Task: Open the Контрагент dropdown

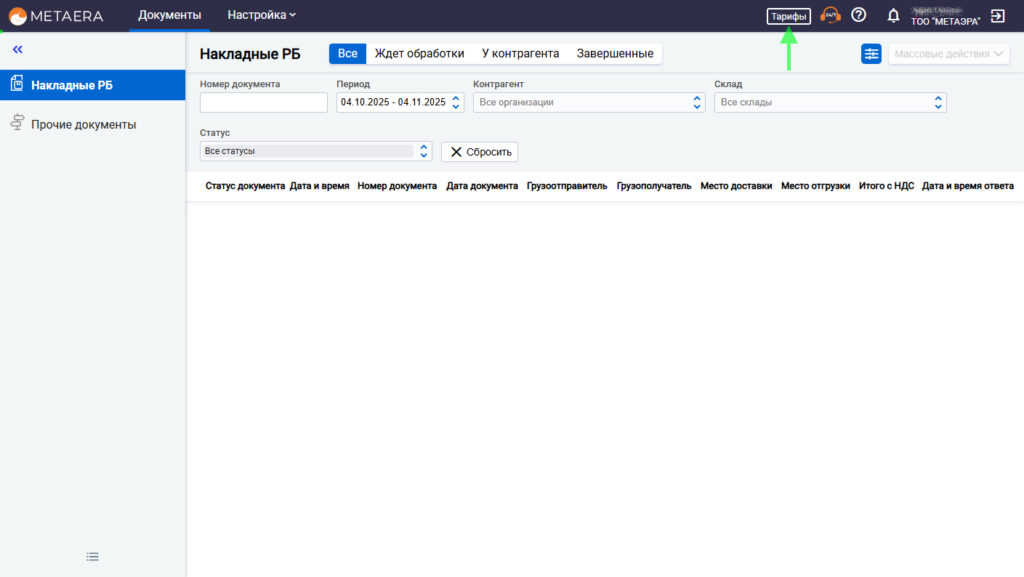Action: 589,102
